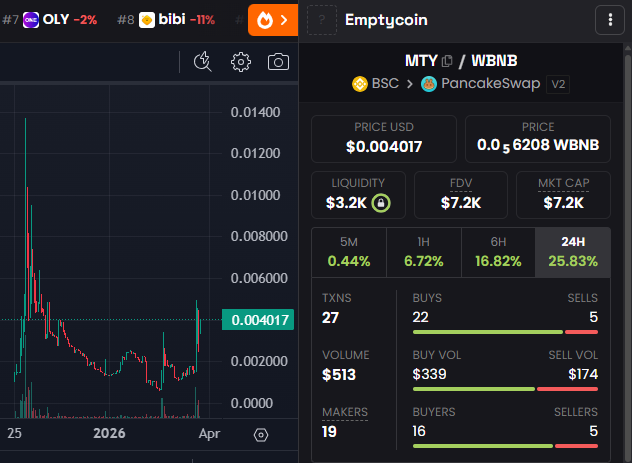Click the Emptycoin placeholder token image
Viewport: 632px width, 463px height.
coord(322,20)
